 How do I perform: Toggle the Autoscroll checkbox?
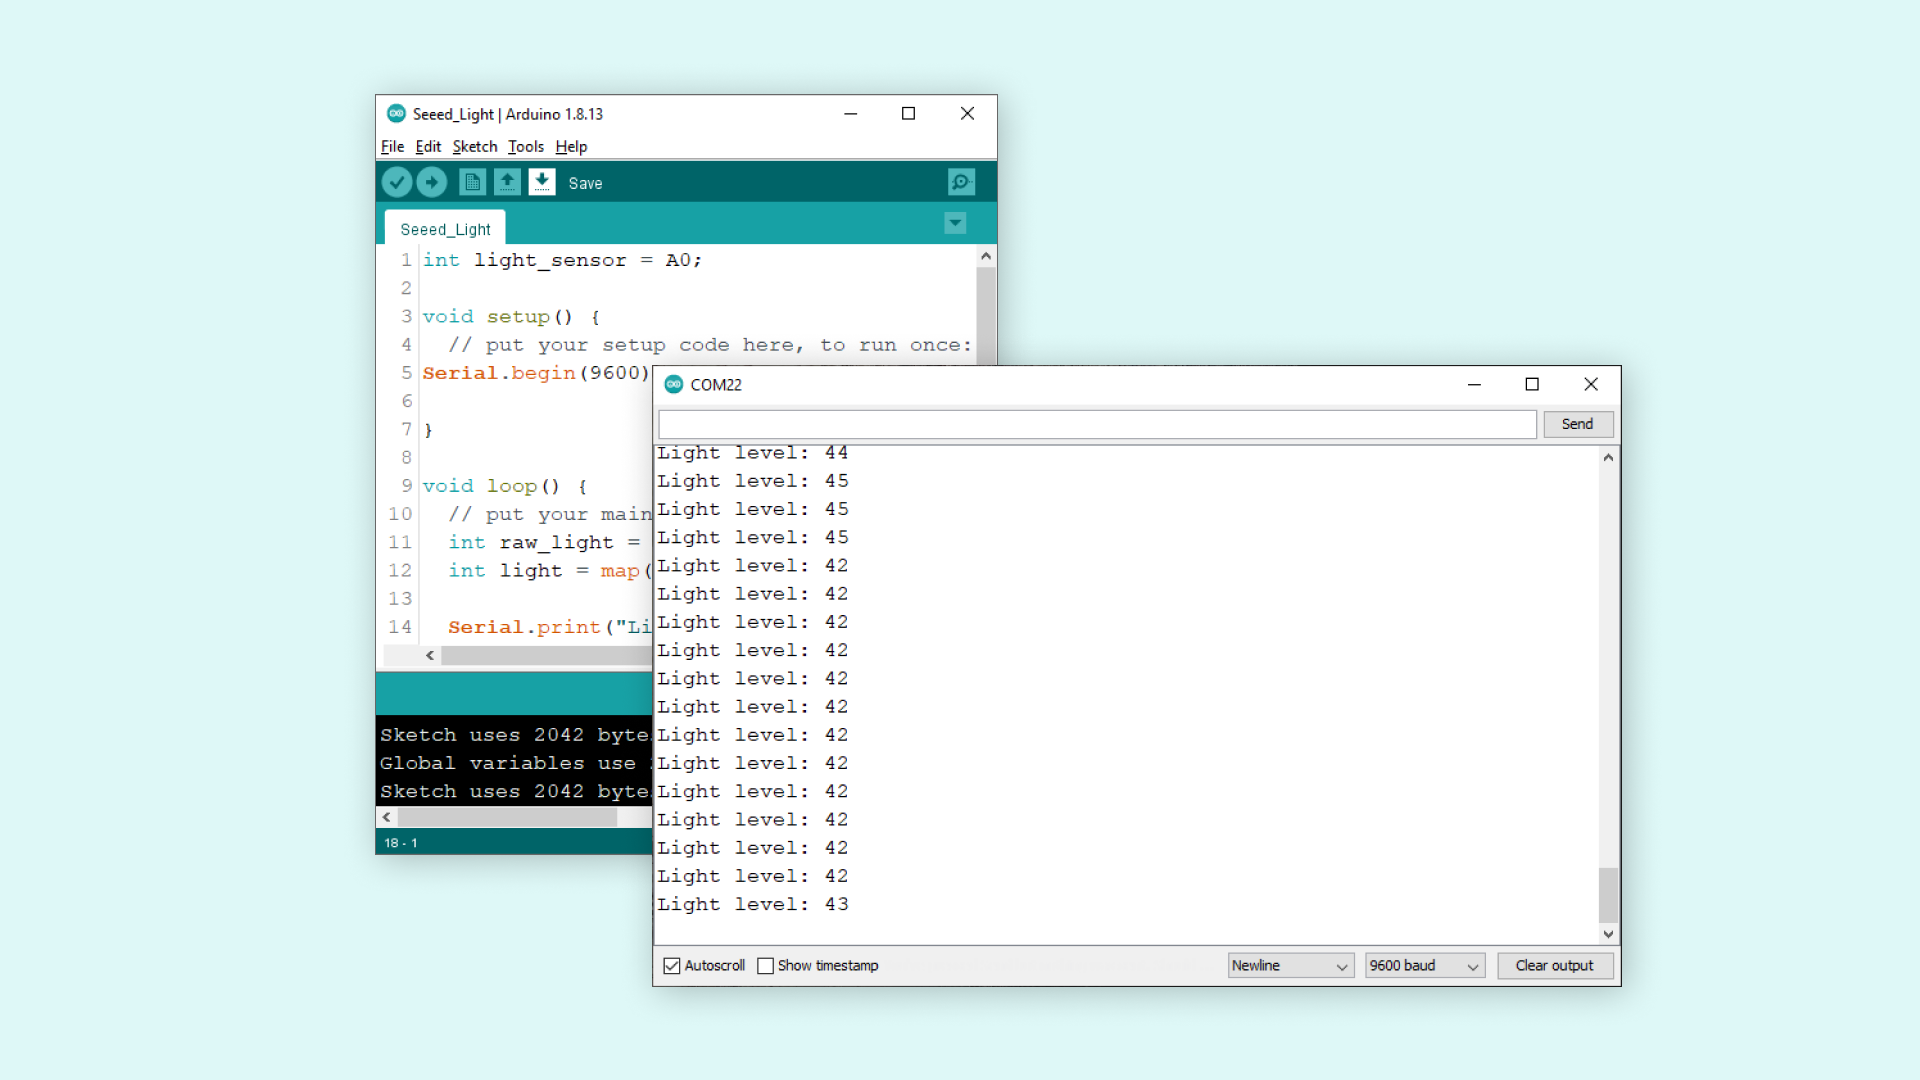click(672, 966)
